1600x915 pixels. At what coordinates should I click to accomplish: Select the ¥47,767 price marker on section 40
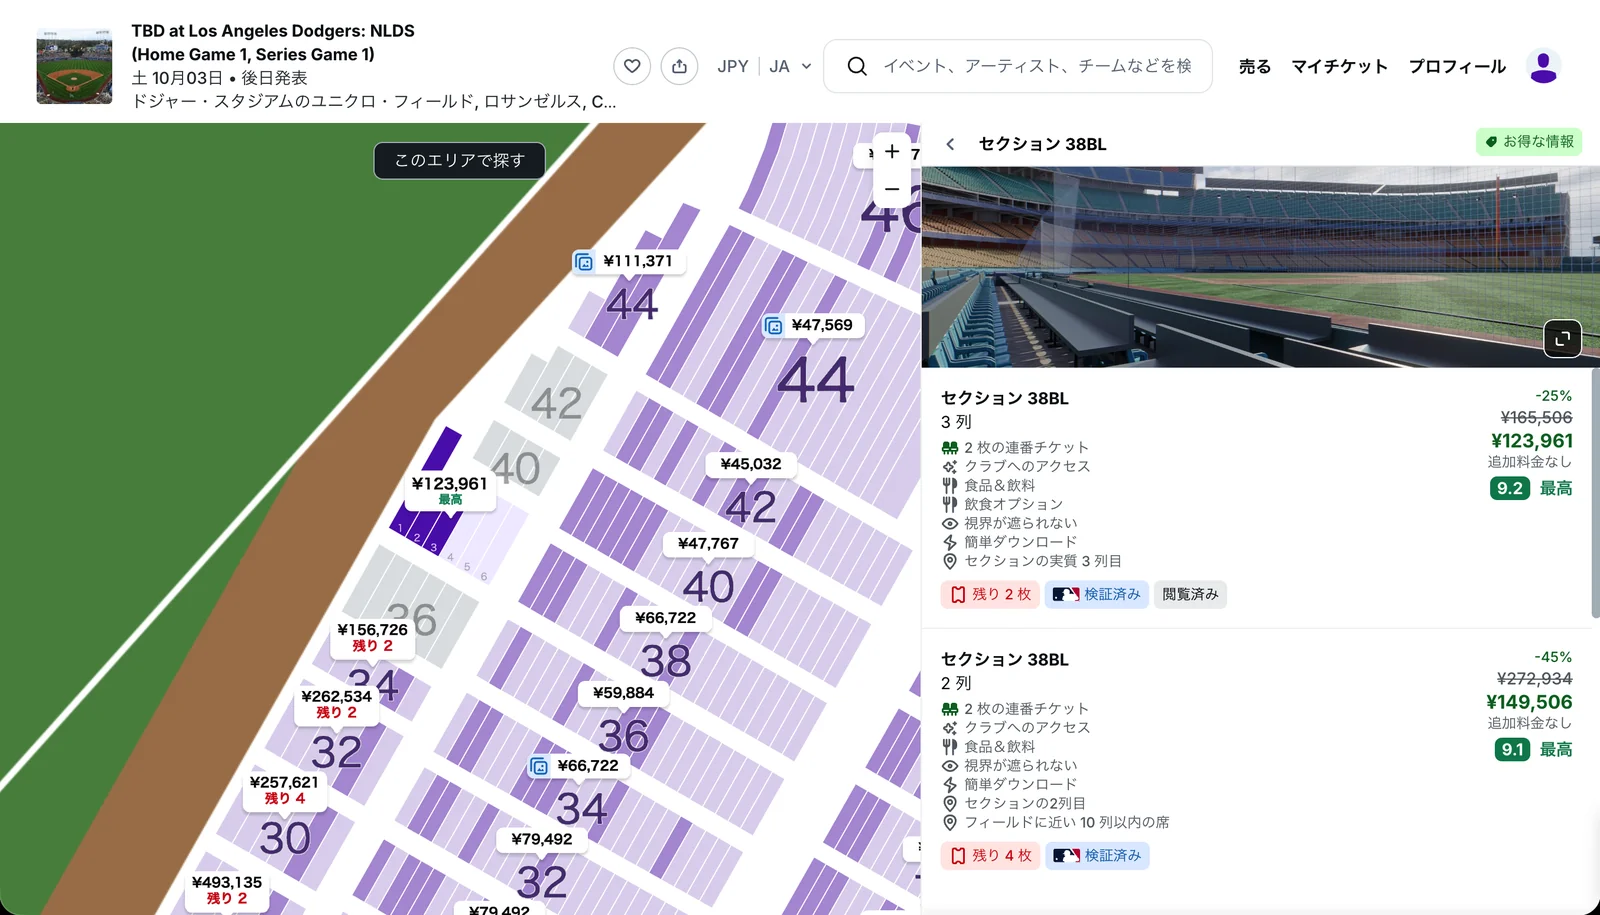[708, 543]
